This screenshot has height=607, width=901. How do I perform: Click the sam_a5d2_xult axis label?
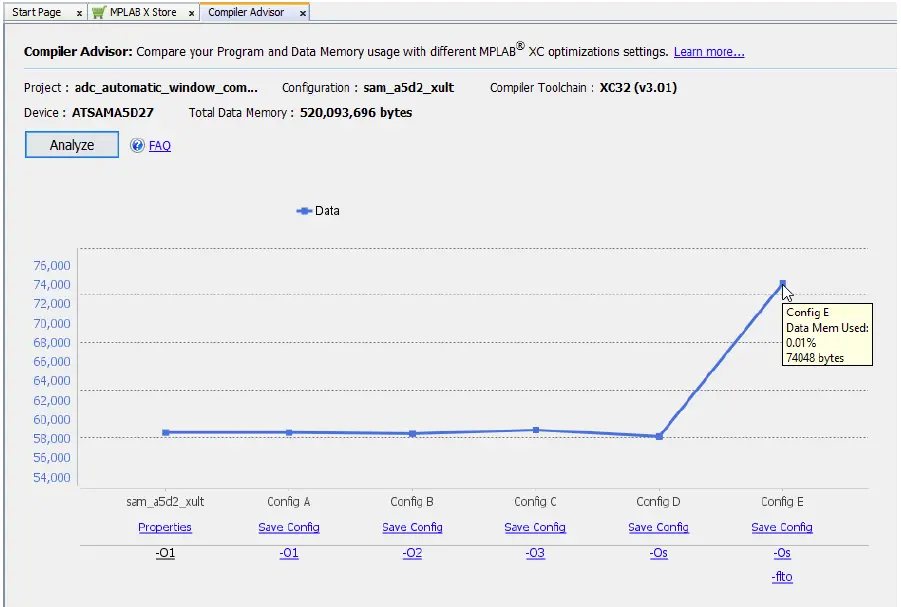pos(165,502)
